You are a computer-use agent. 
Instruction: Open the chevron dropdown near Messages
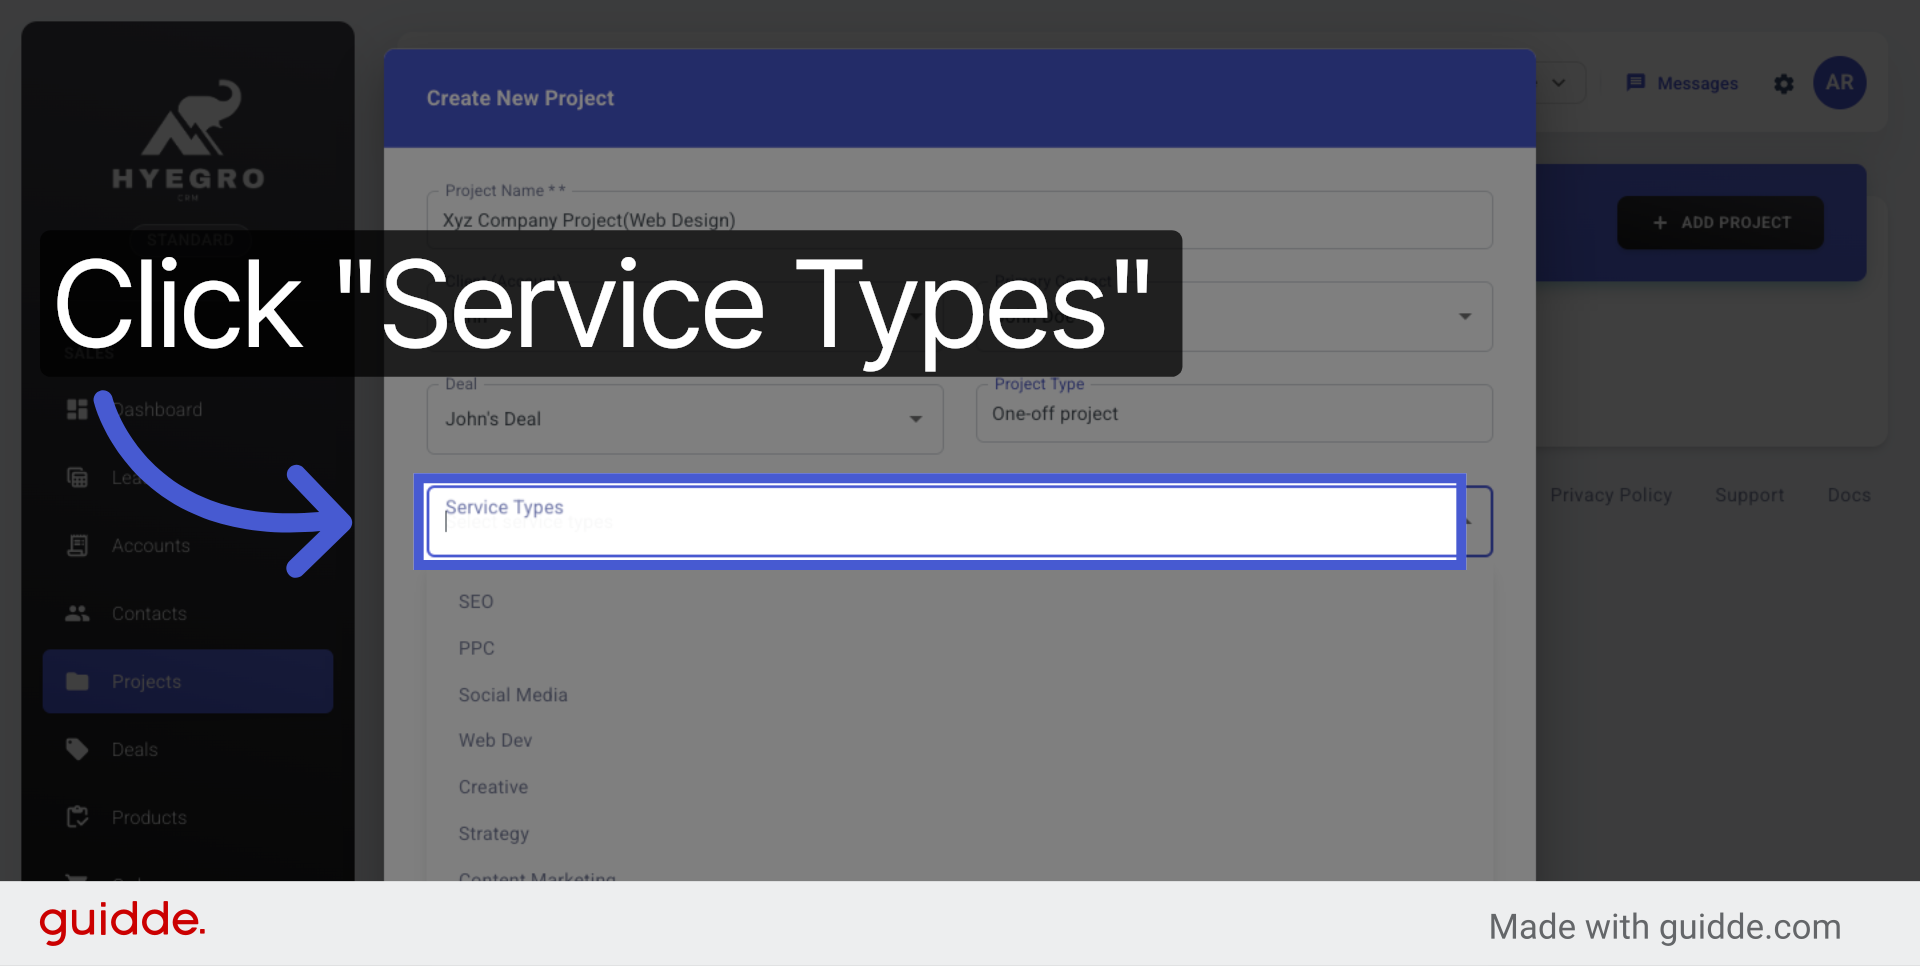coord(1557,83)
